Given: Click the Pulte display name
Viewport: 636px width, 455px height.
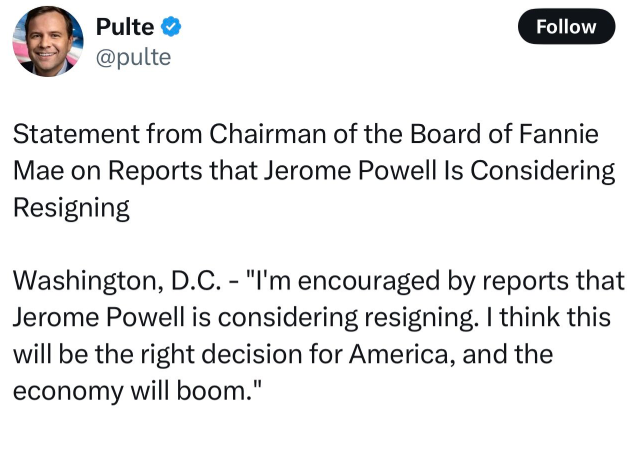Looking at the screenshot, I should click(x=124, y=26).
